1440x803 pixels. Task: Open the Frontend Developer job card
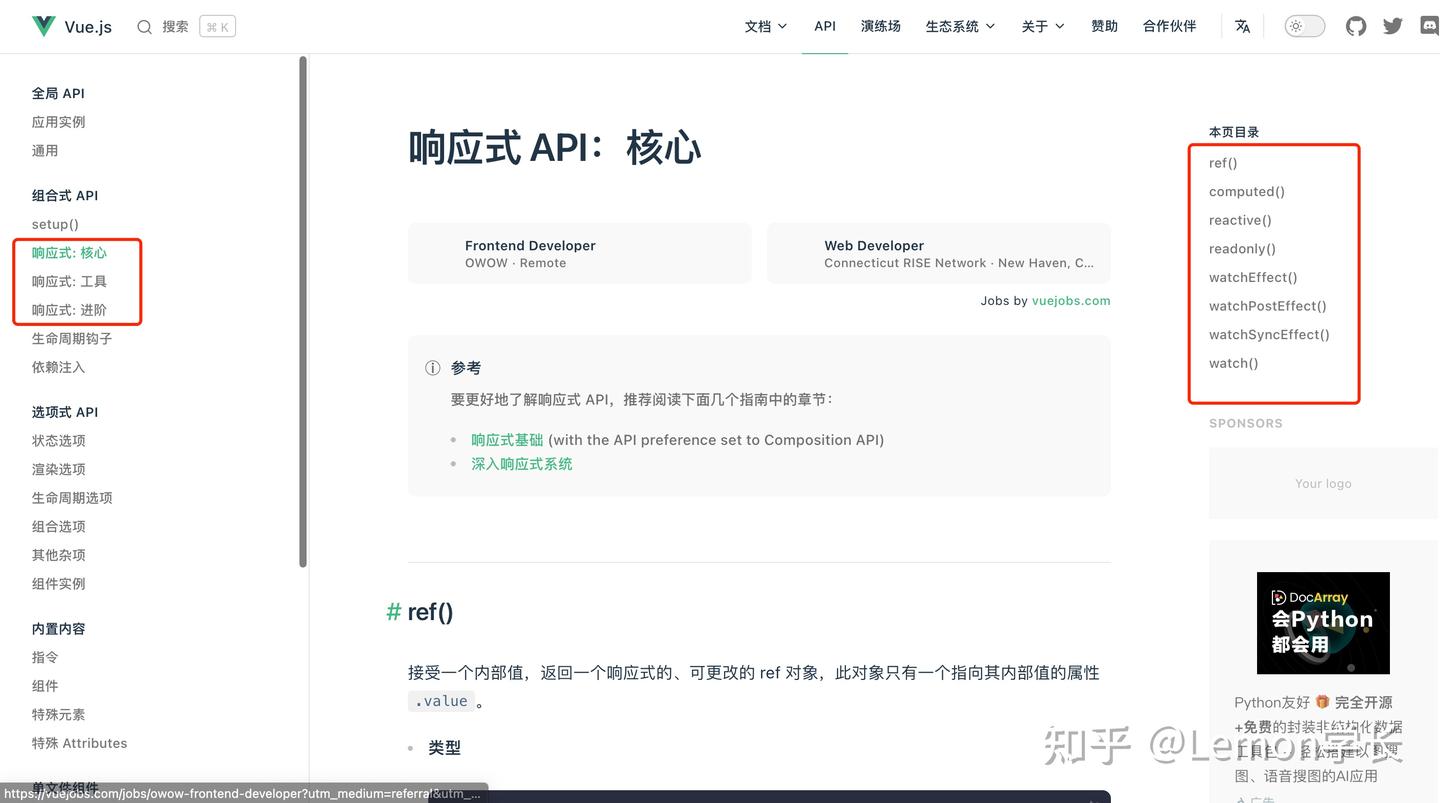pyautogui.click(x=579, y=252)
